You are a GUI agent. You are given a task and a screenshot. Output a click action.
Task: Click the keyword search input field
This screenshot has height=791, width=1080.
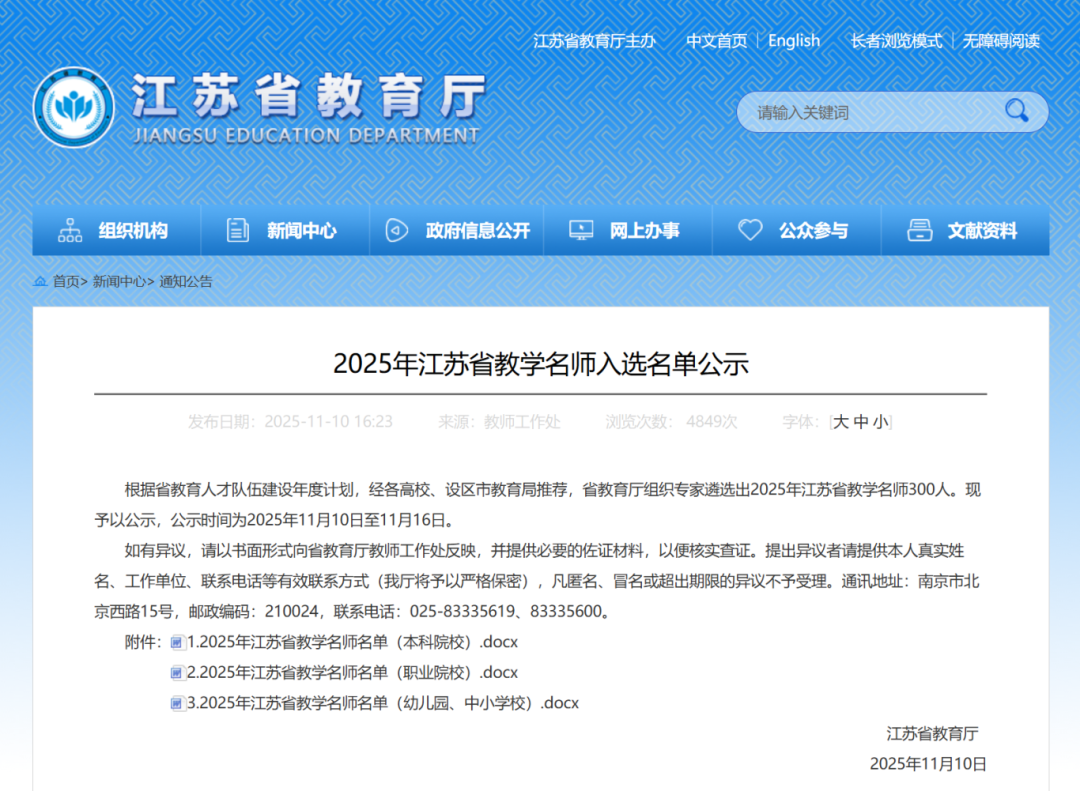(x=870, y=112)
